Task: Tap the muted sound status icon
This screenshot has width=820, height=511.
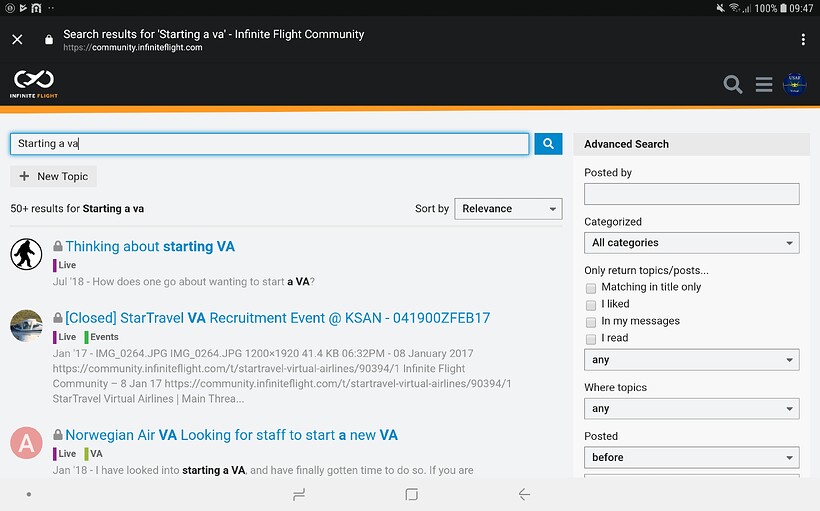Action: coord(721,8)
